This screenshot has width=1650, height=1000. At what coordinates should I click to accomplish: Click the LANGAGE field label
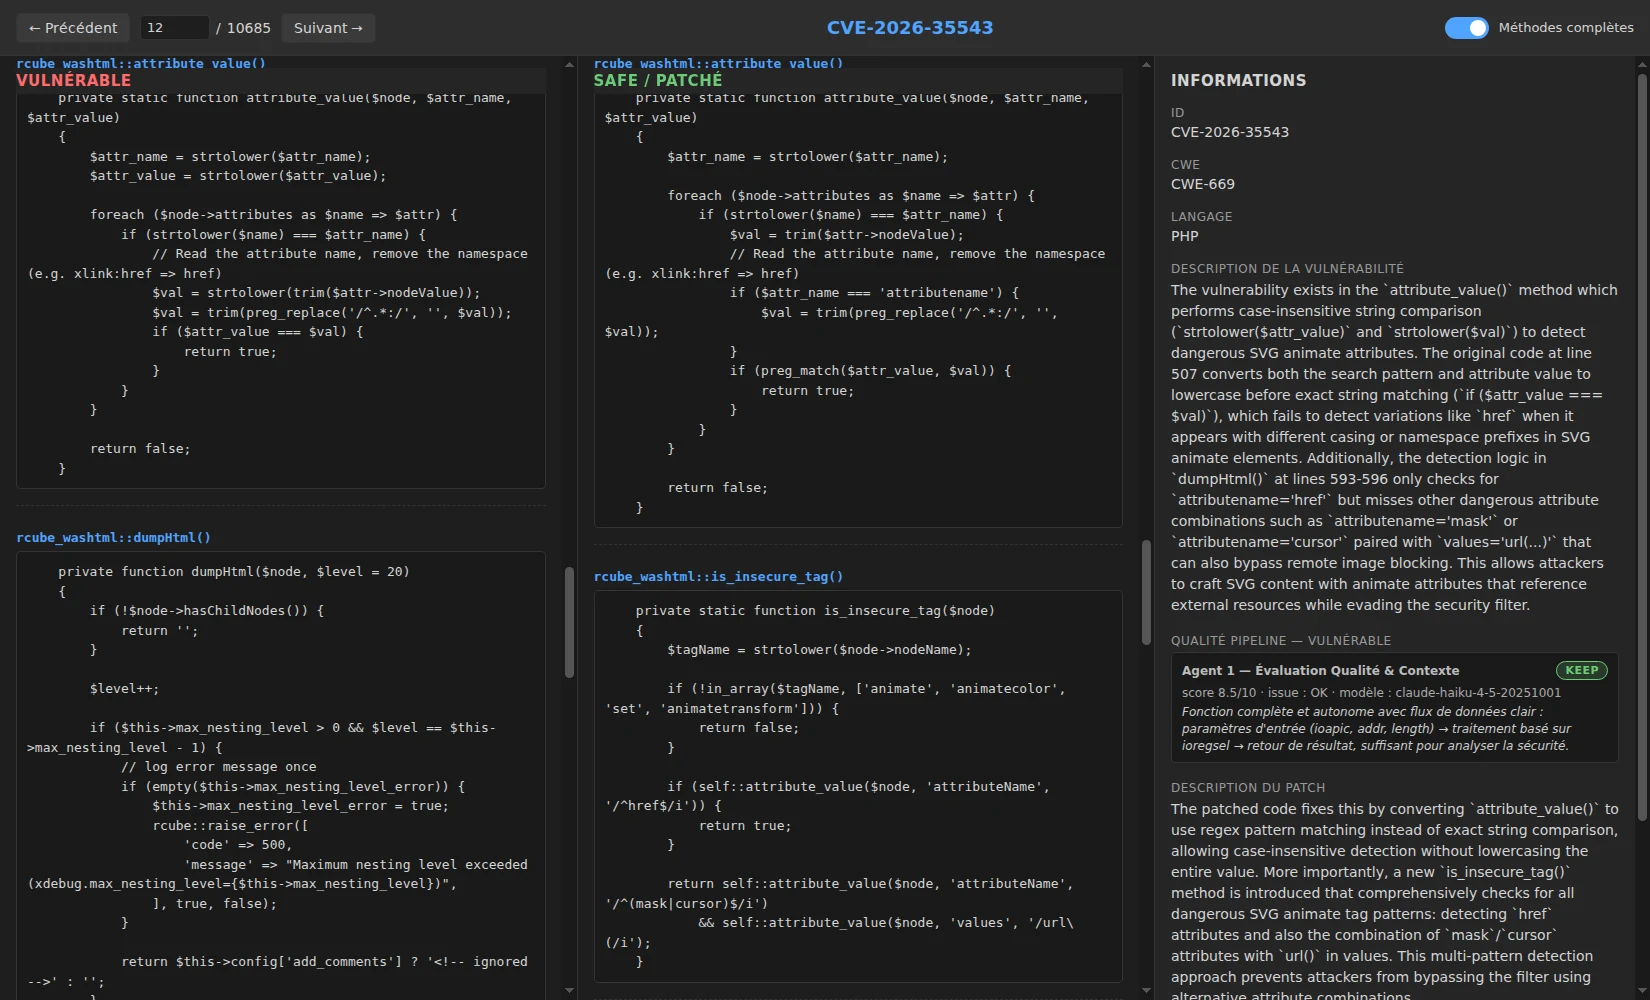(1201, 216)
